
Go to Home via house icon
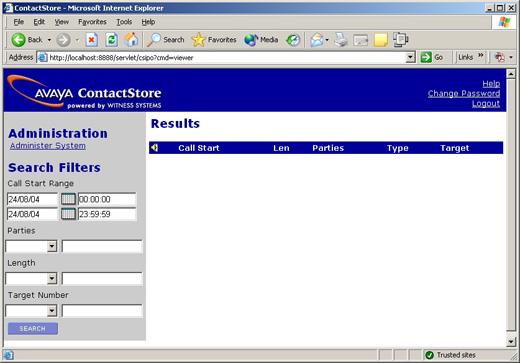pyautogui.click(x=131, y=40)
